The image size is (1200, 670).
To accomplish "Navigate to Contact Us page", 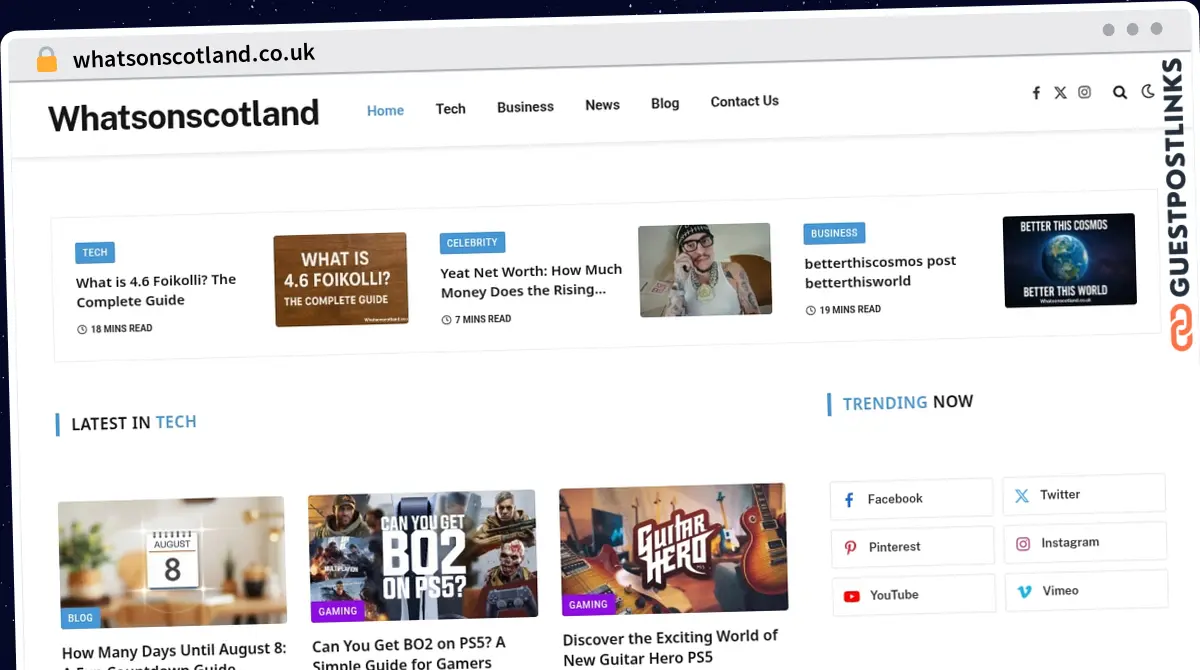I will coord(744,101).
